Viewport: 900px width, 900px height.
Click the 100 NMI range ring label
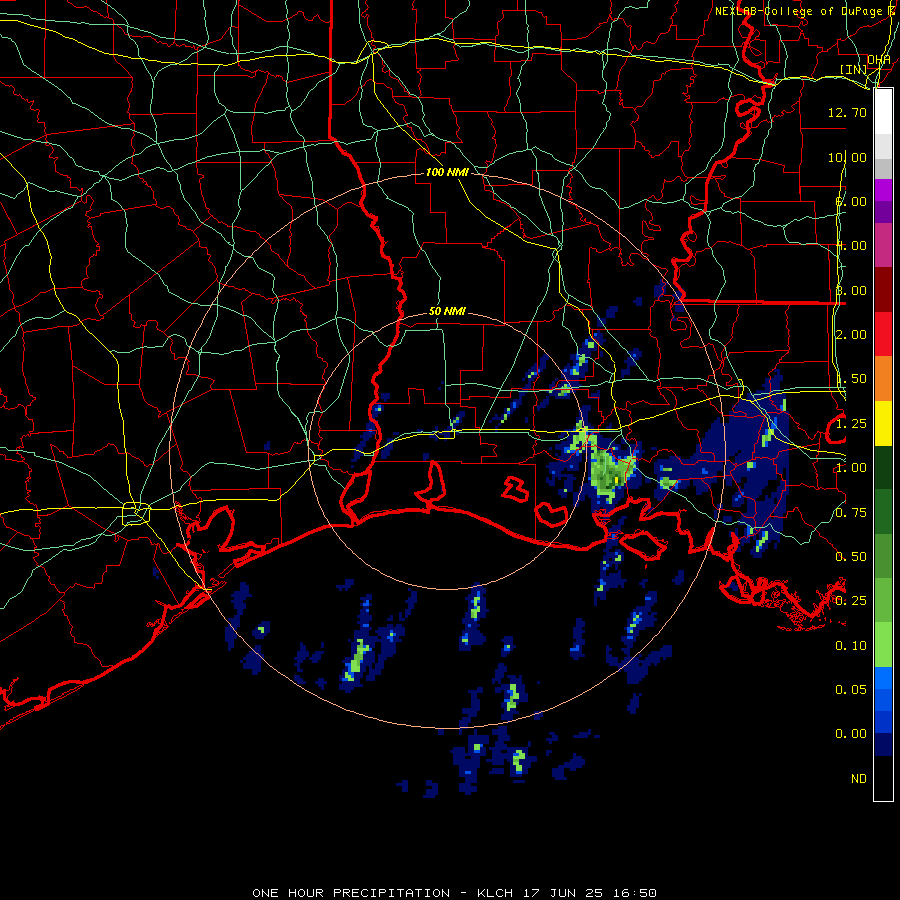point(447,172)
